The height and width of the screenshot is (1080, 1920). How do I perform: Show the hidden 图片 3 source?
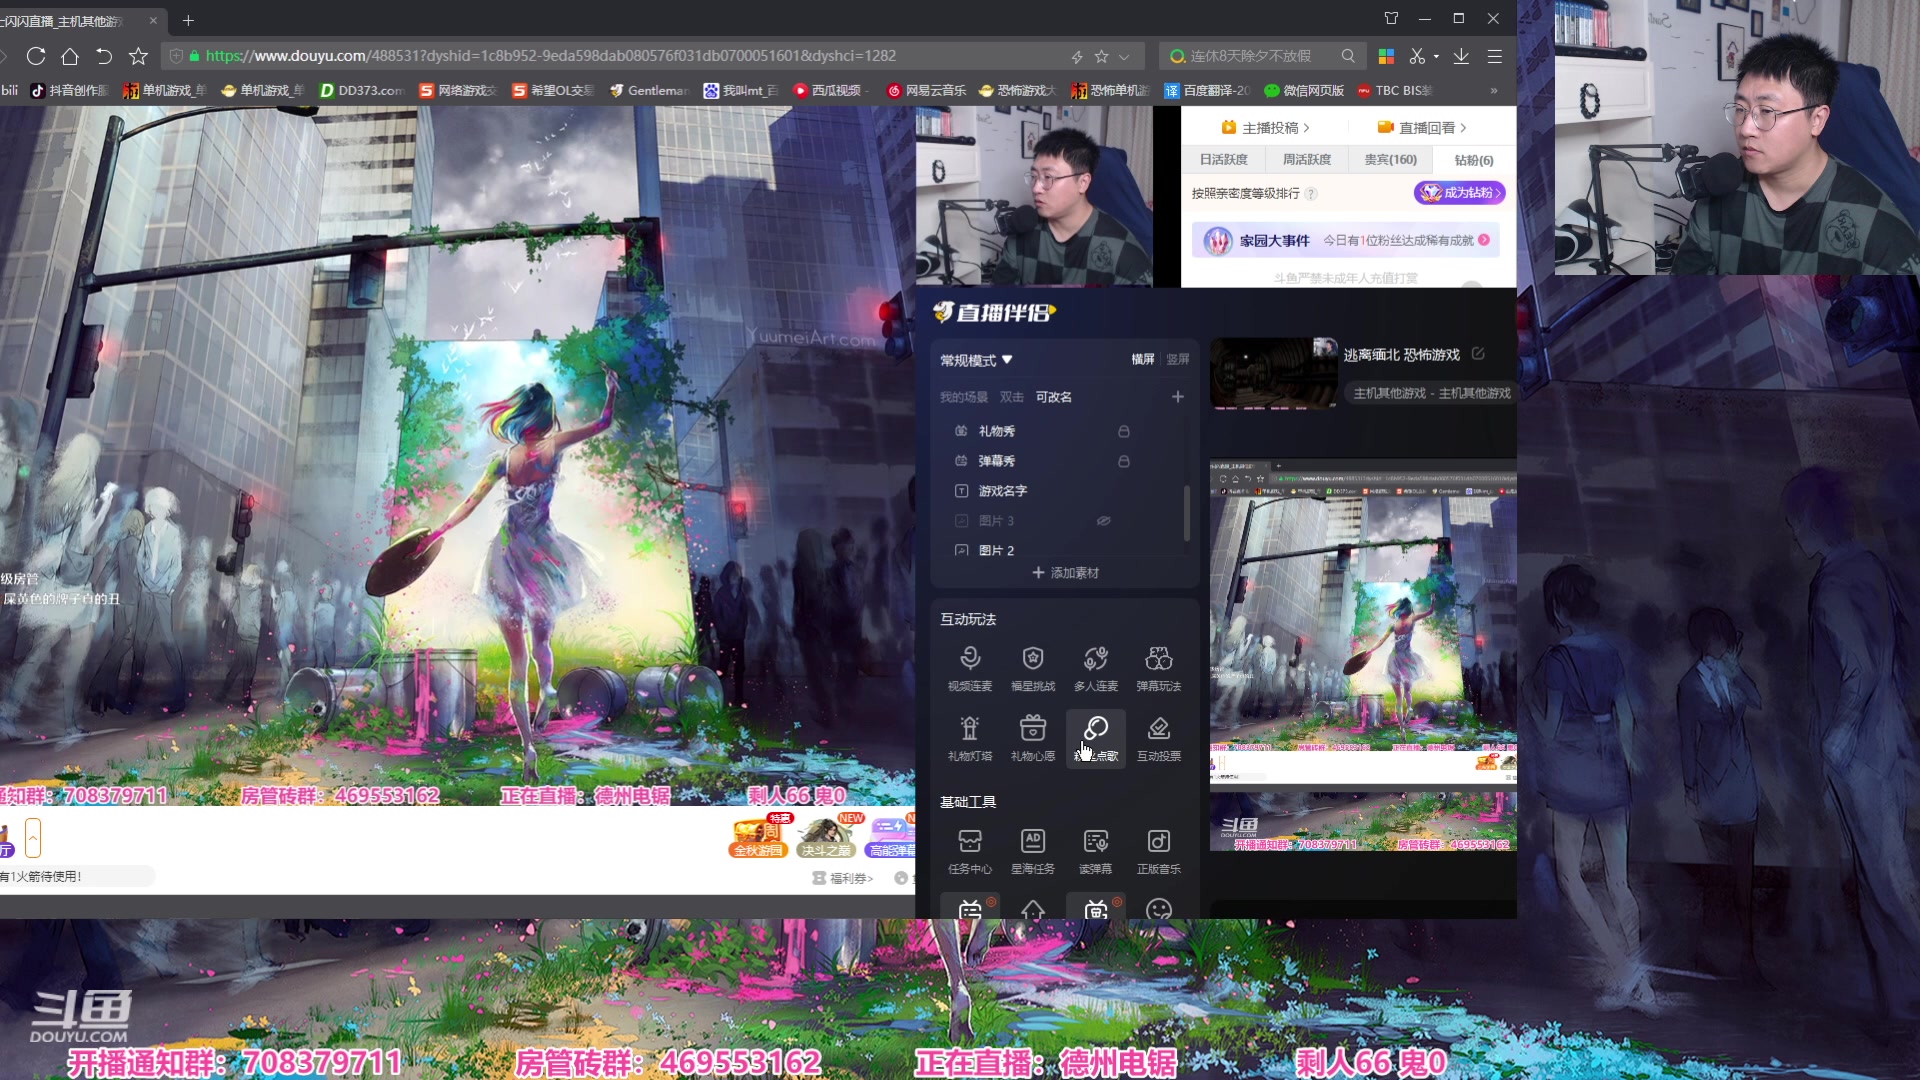[1104, 521]
